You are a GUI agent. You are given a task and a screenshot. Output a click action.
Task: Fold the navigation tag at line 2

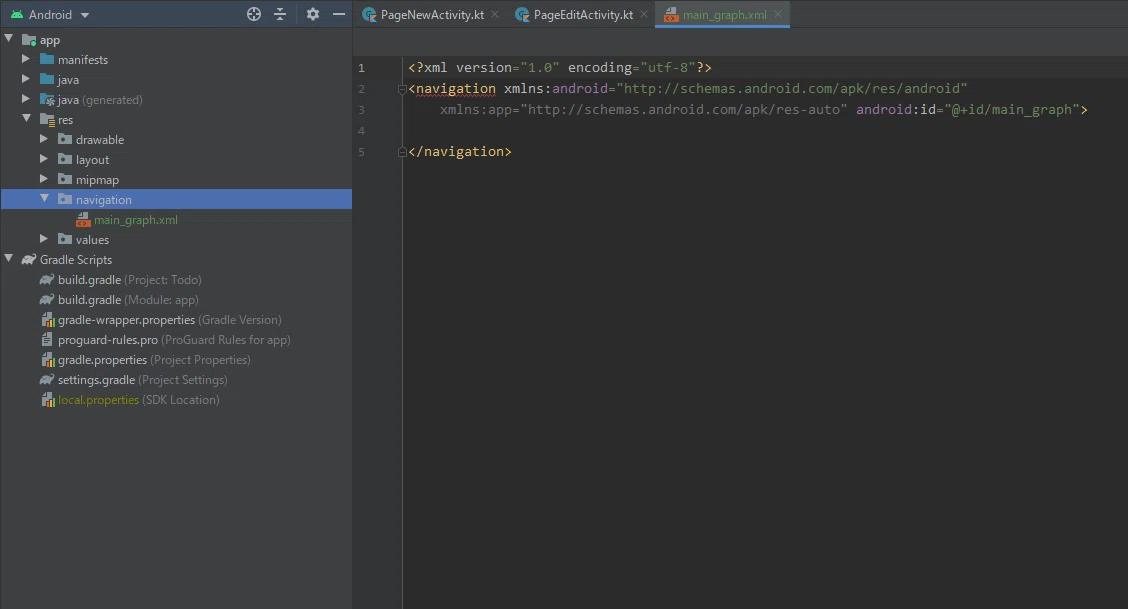[x=402, y=89]
